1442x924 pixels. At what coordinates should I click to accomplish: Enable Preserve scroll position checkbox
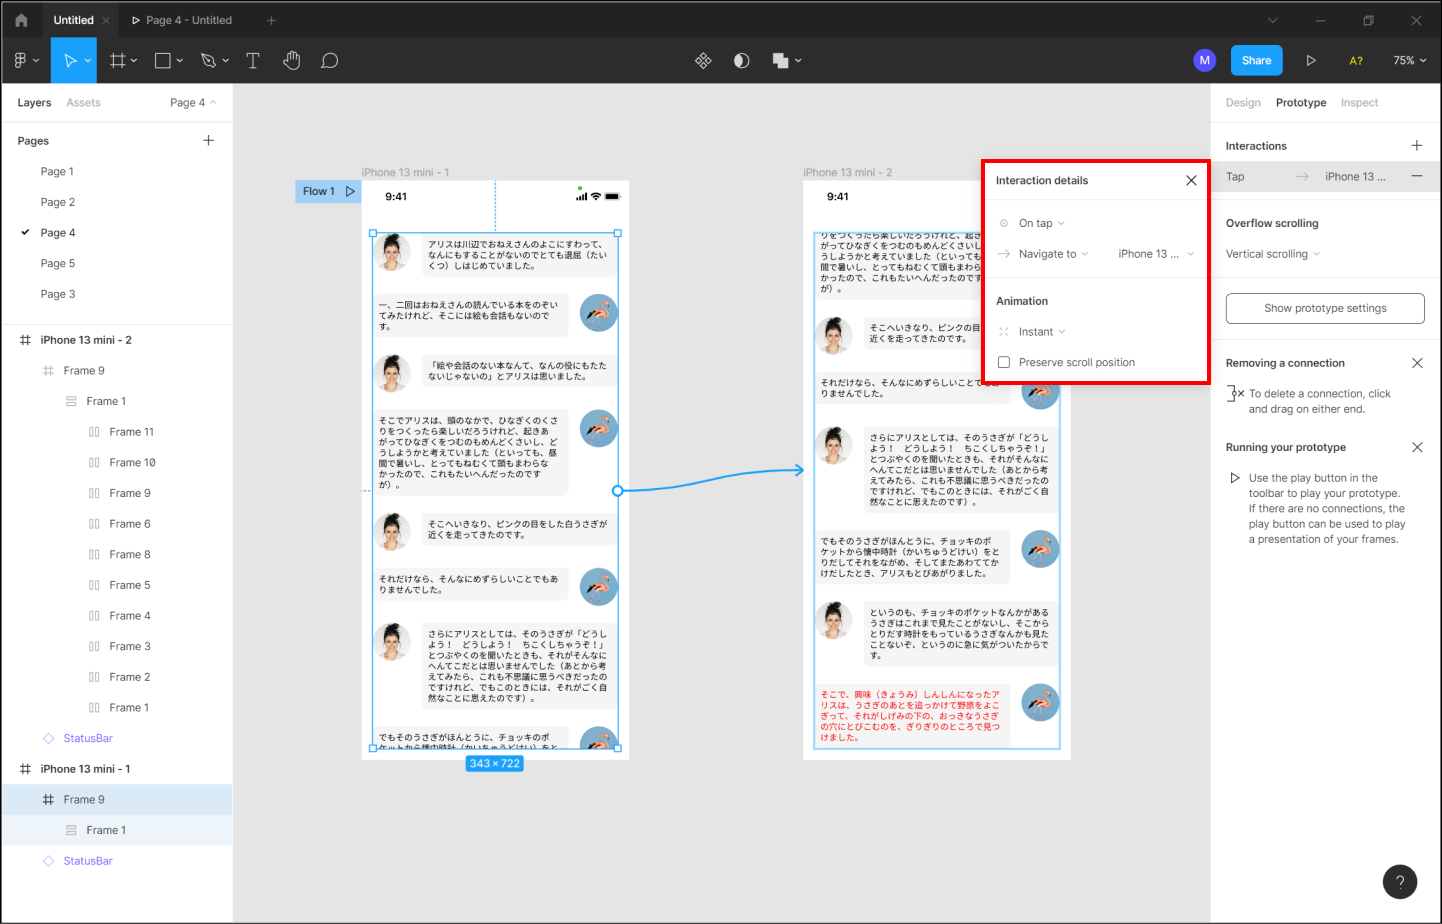1004,363
